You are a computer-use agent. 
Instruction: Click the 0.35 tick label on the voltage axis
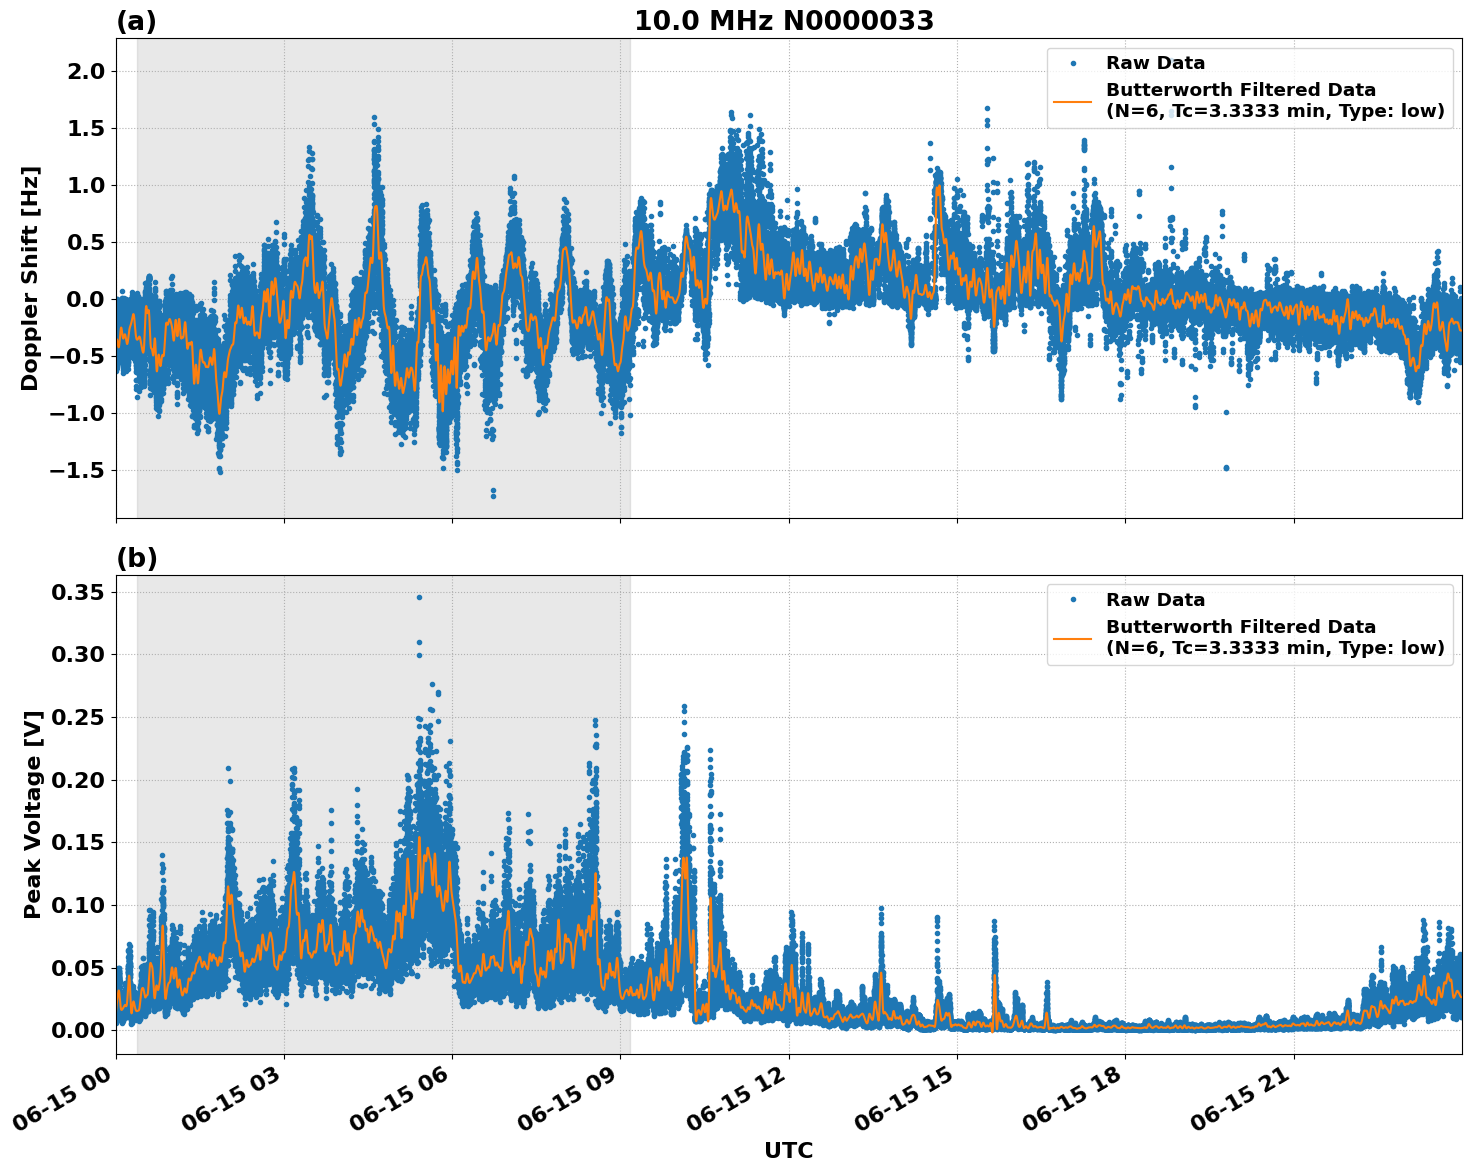click(79, 592)
